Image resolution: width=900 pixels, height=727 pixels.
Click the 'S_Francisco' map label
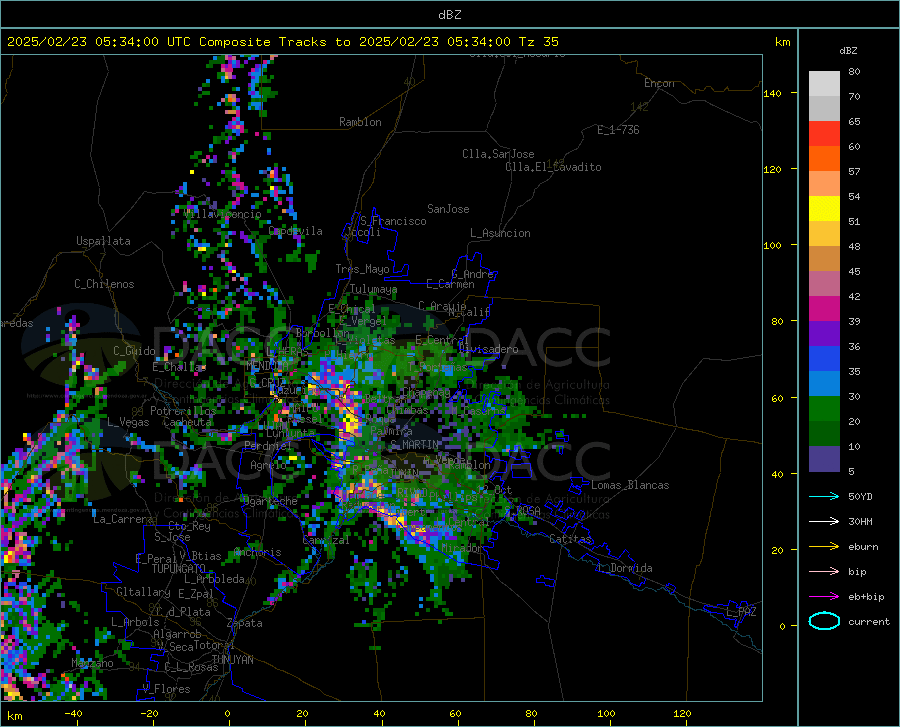coord(393,221)
